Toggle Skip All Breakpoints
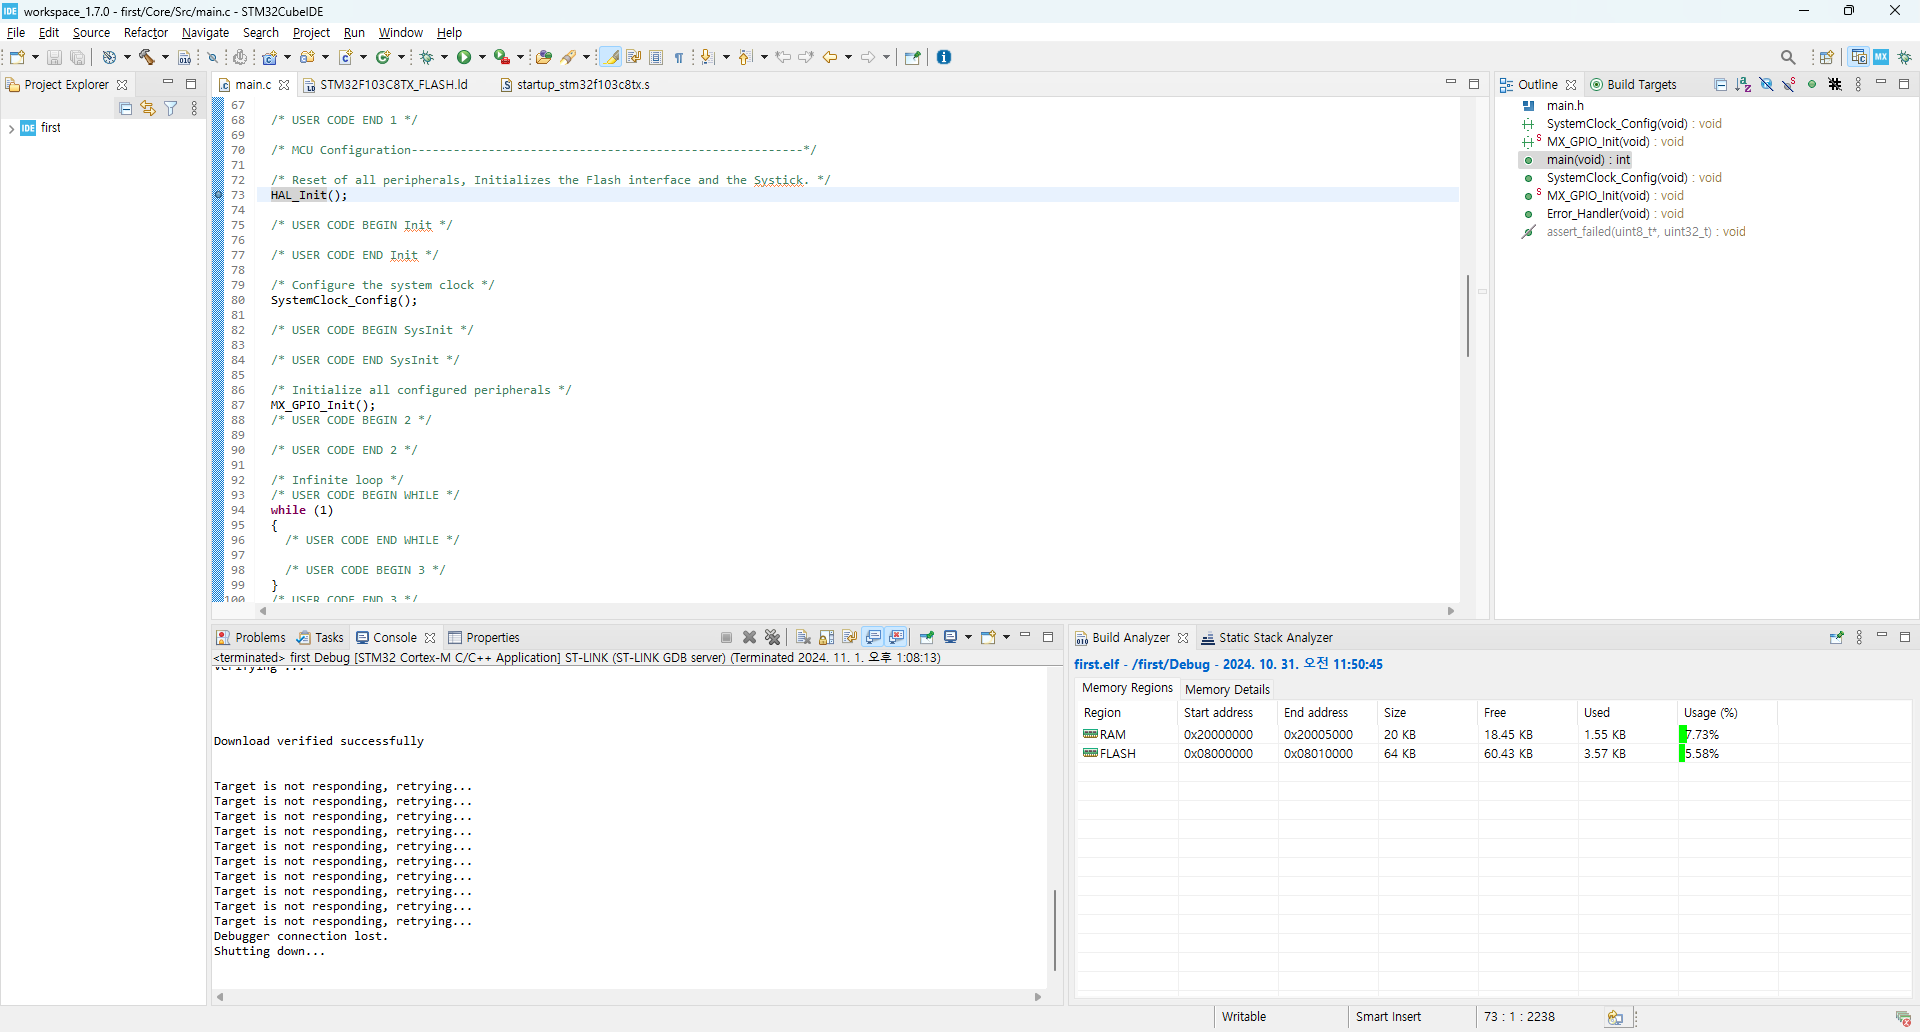This screenshot has height=1032, width=1920. [x=212, y=57]
